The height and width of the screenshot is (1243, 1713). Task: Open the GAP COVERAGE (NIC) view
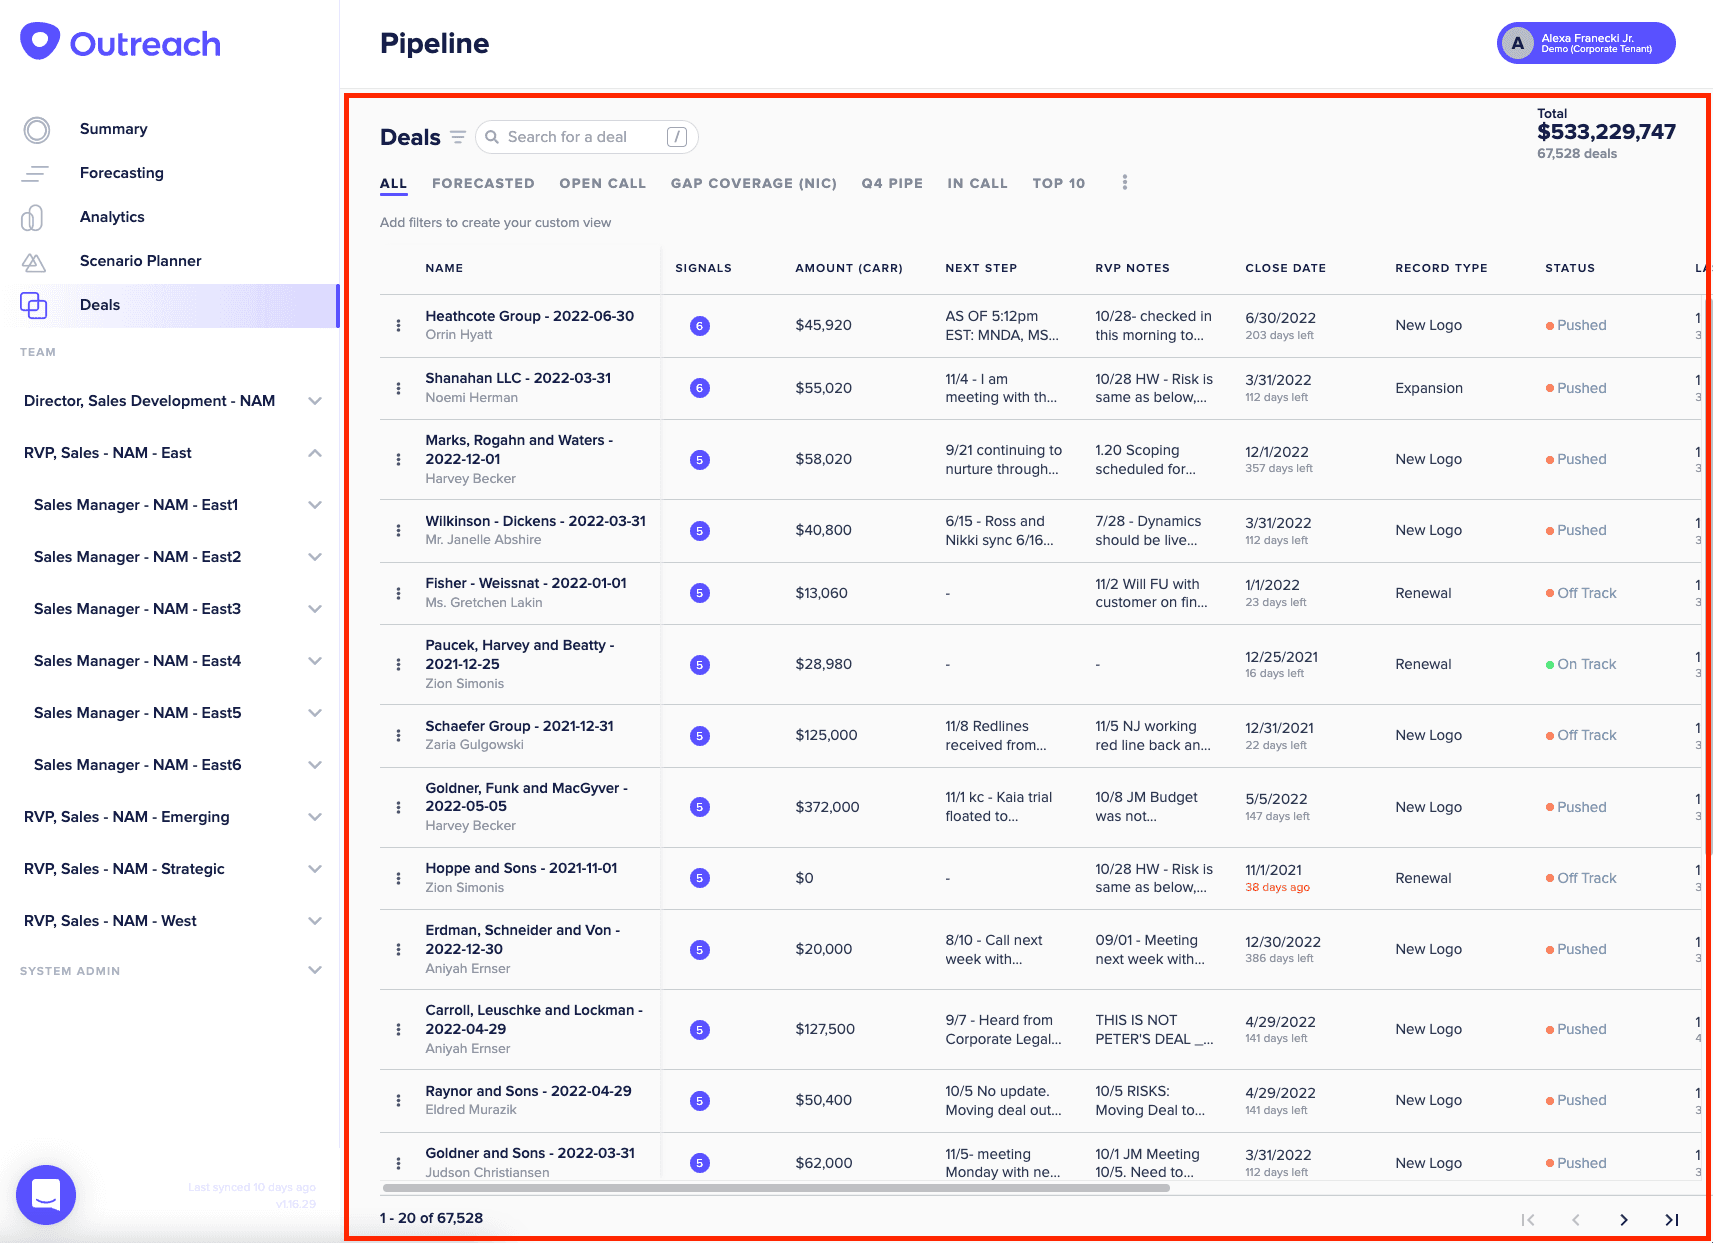click(x=753, y=183)
